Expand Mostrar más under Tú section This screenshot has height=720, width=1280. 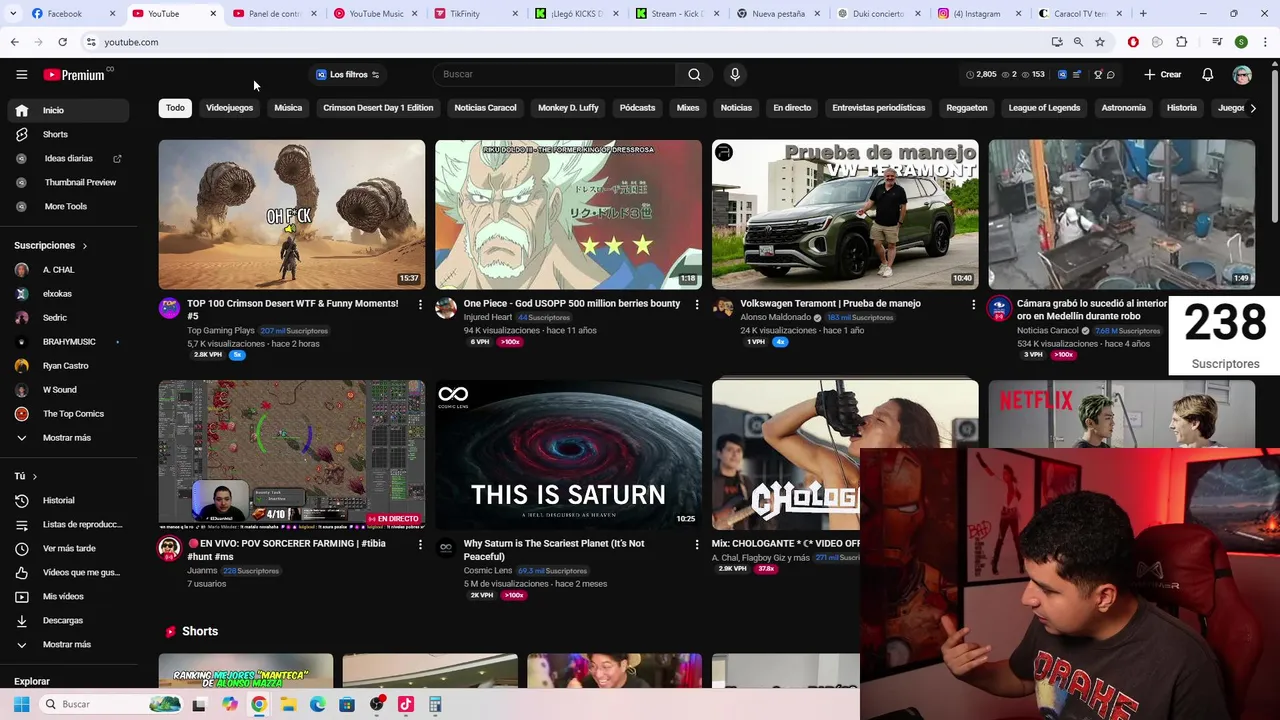68,644
